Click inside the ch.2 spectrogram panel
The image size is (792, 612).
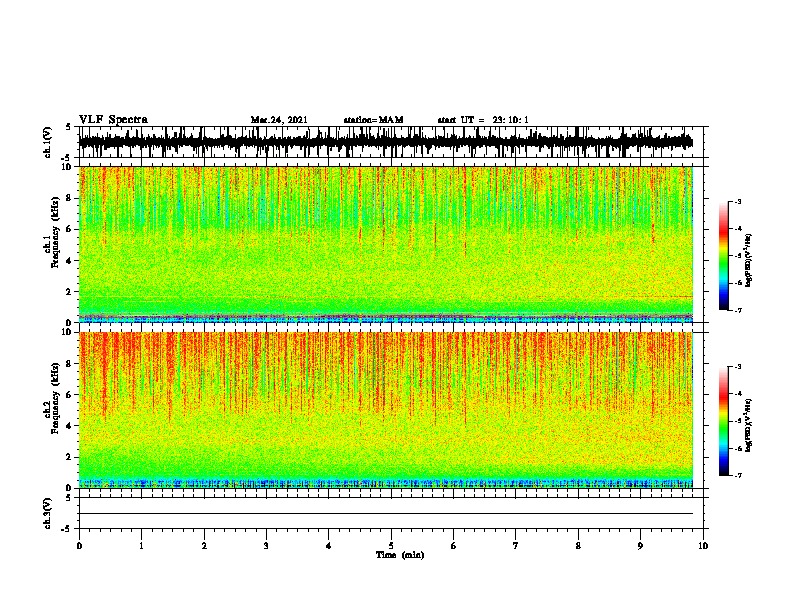coord(385,410)
